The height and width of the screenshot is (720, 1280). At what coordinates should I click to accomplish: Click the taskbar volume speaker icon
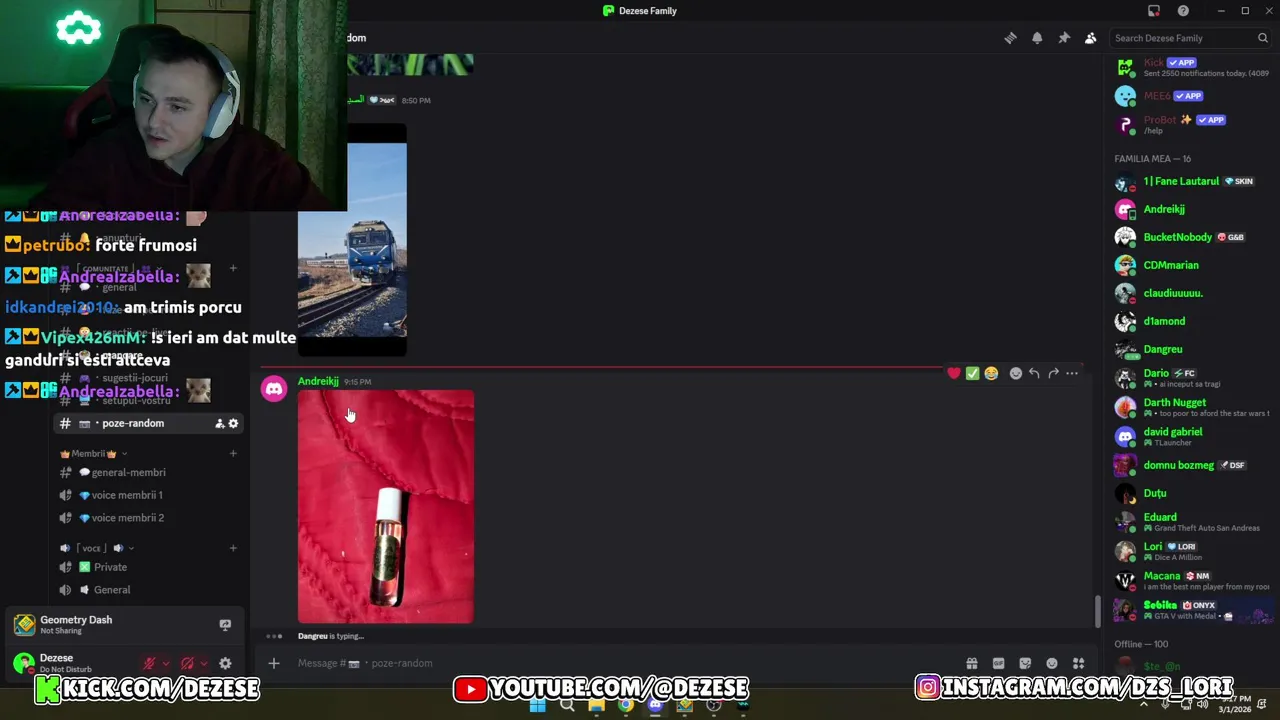click(1201, 705)
